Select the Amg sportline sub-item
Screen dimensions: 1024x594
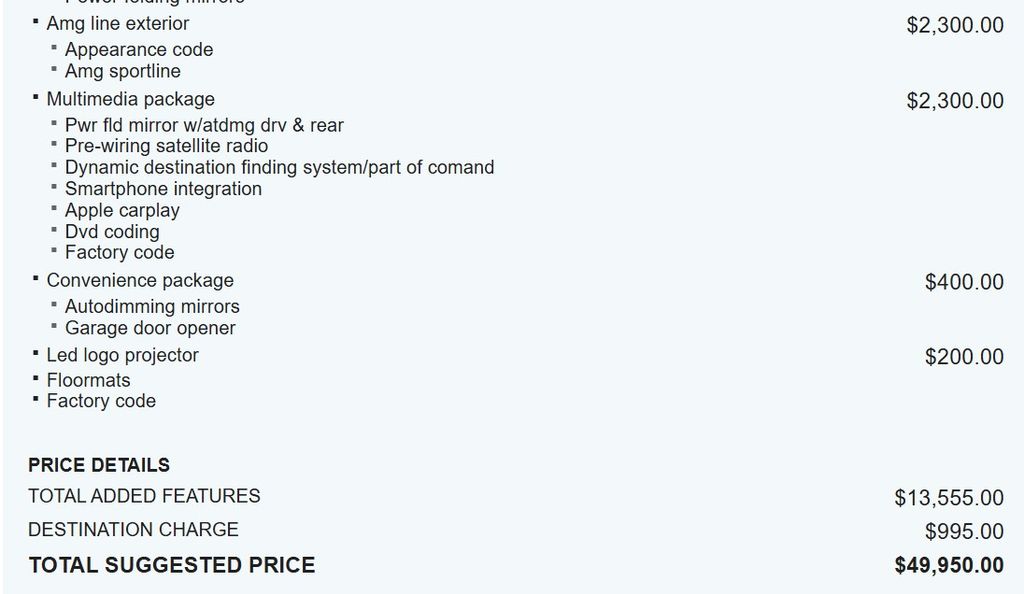tap(122, 71)
